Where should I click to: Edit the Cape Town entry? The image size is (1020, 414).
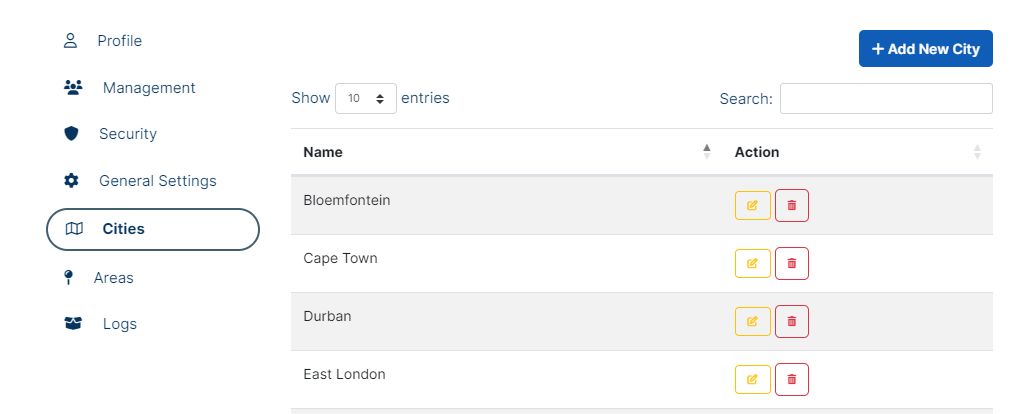[752, 263]
